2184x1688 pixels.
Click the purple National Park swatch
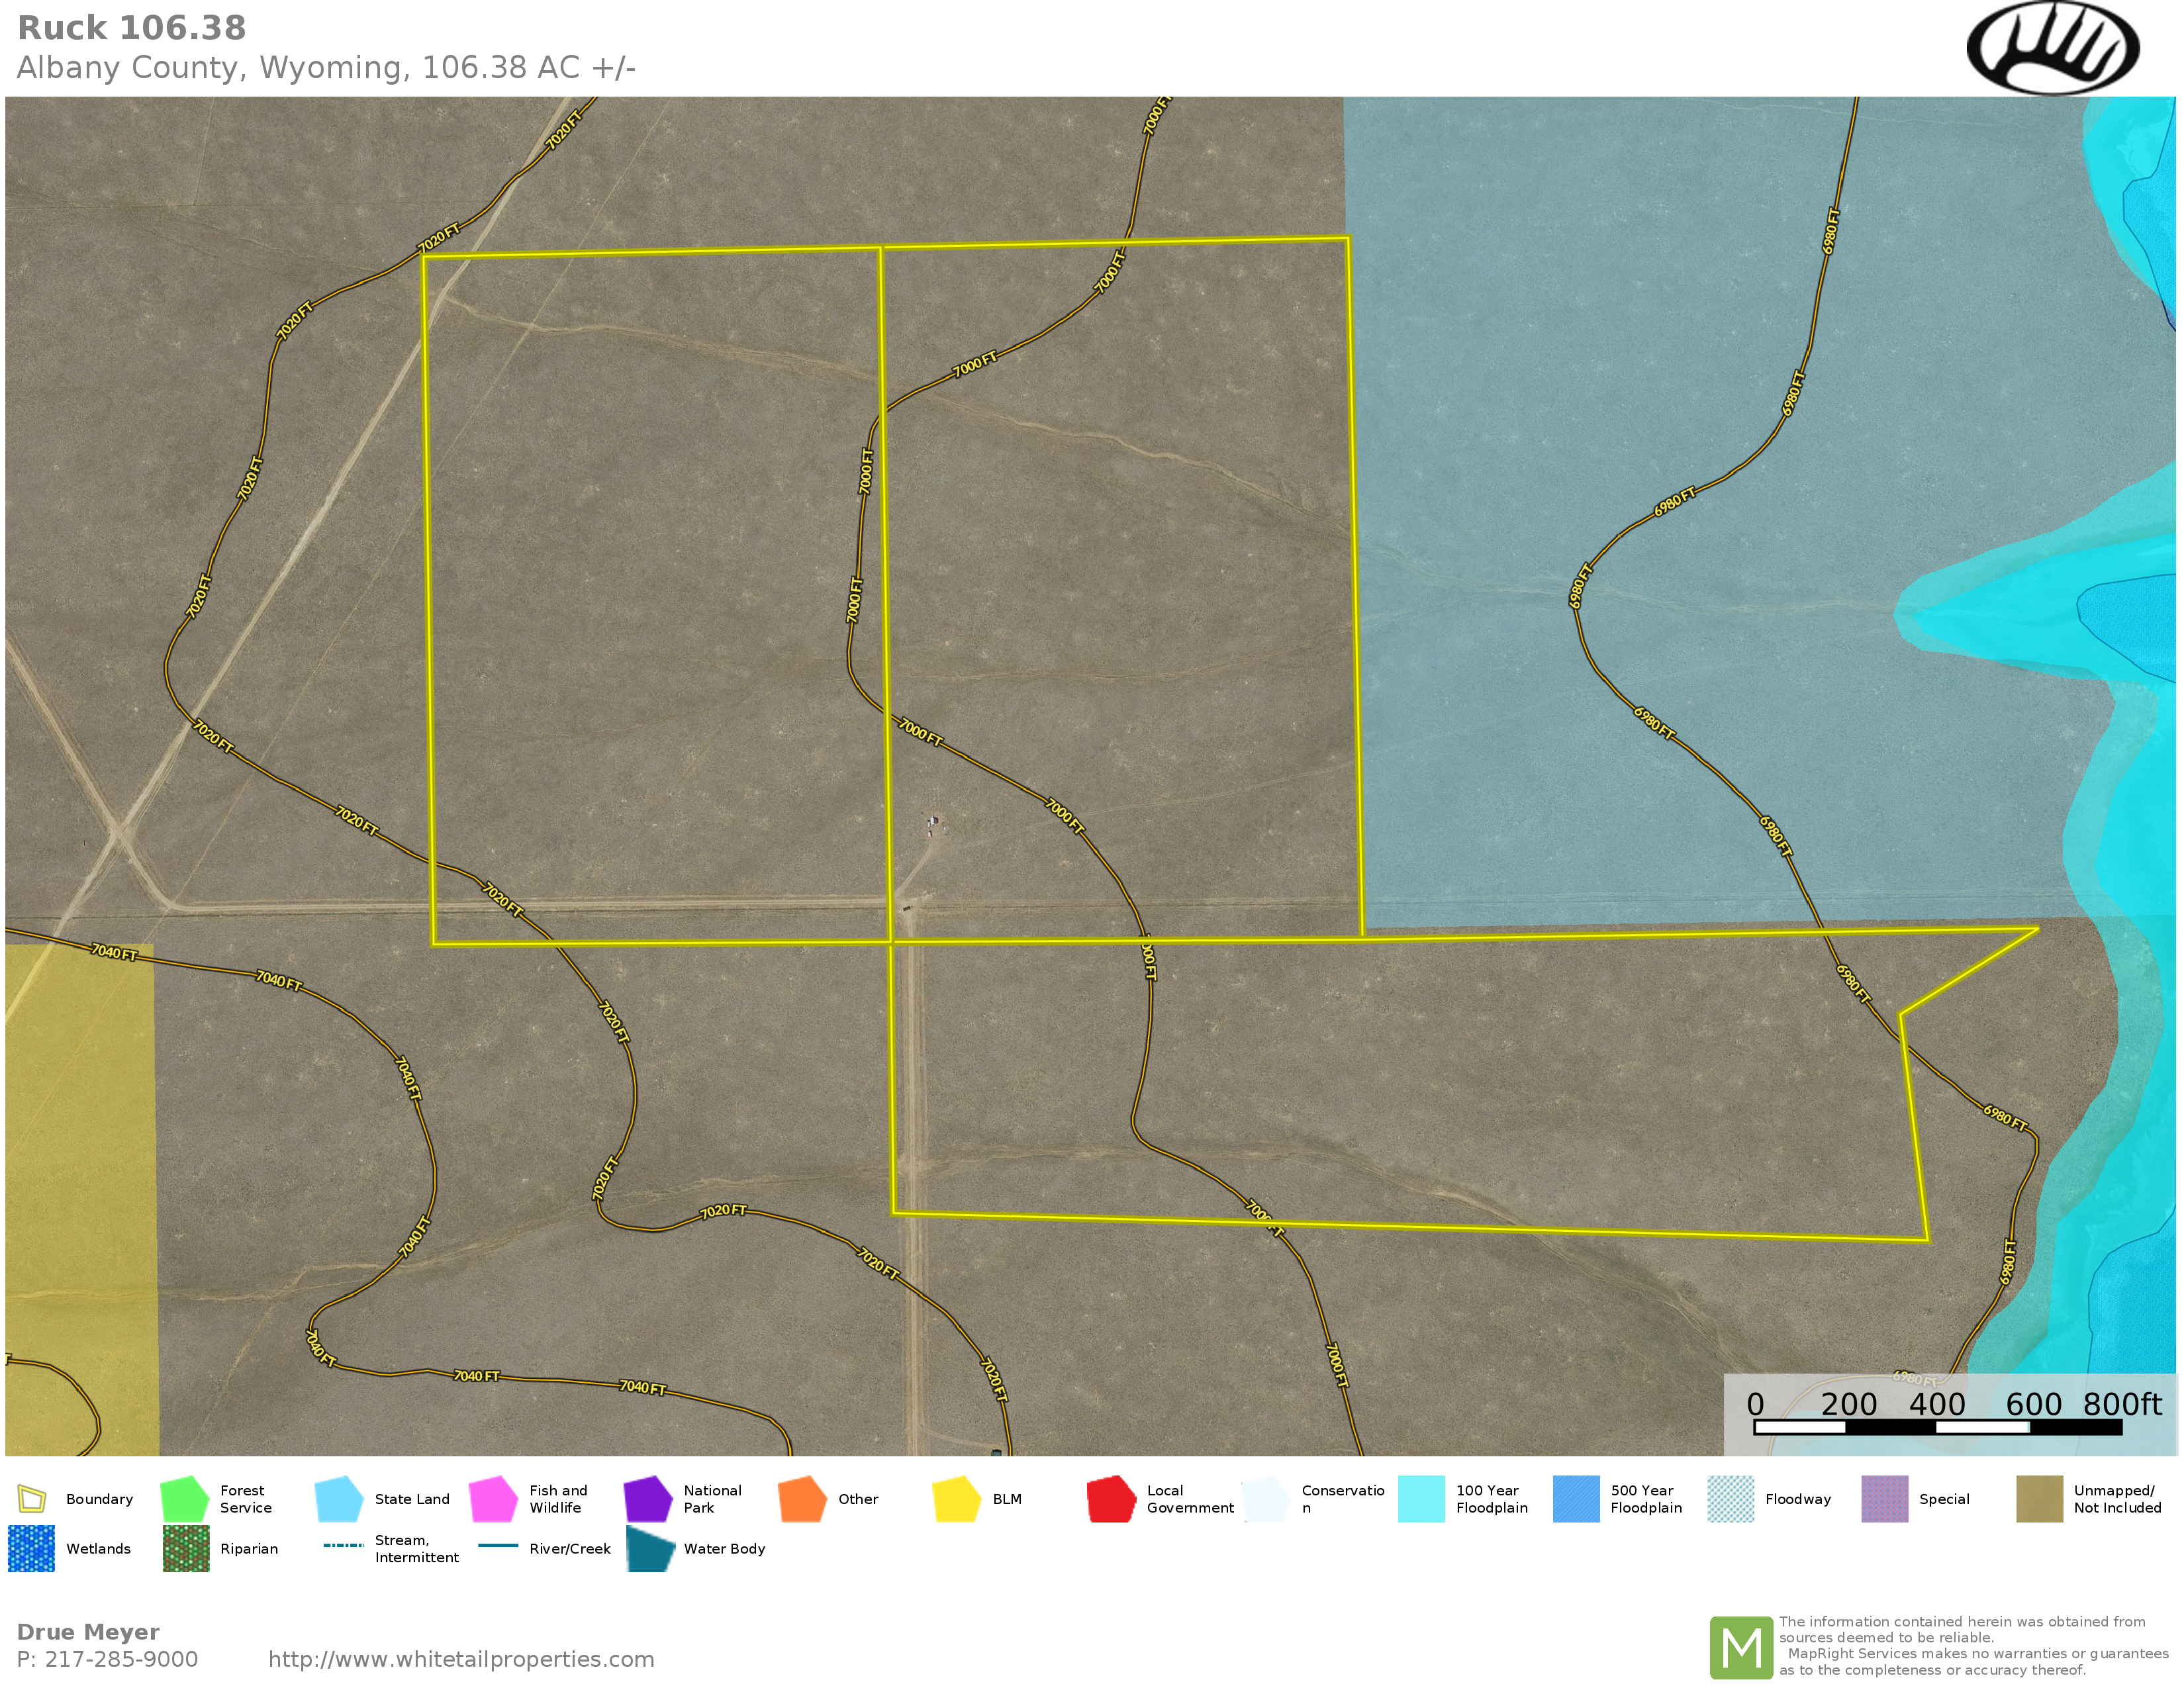click(x=648, y=1499)
